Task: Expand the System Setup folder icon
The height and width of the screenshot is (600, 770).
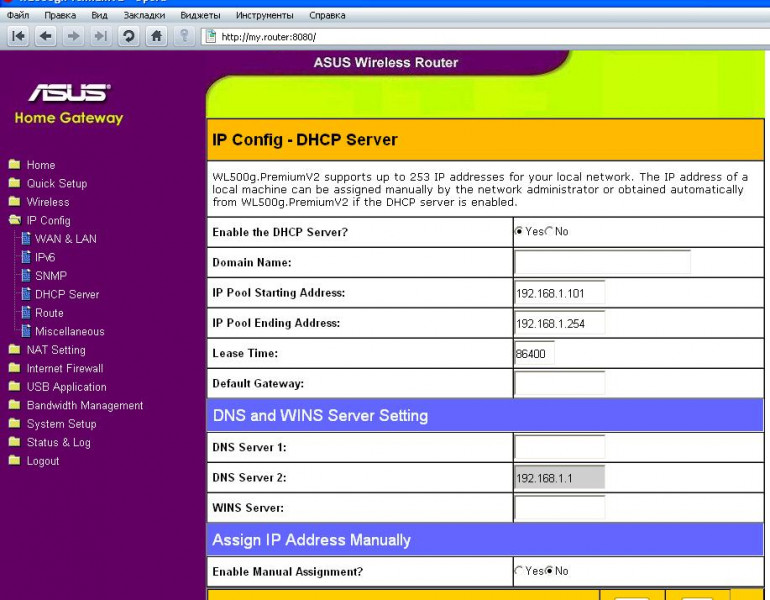Action: (15, 423)
